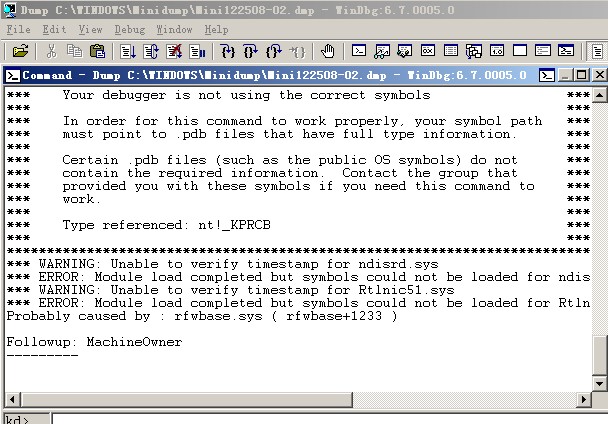The image size is (608, 424).
Task: Click the horizontal scrollbar right arrow
Action: 584,399
